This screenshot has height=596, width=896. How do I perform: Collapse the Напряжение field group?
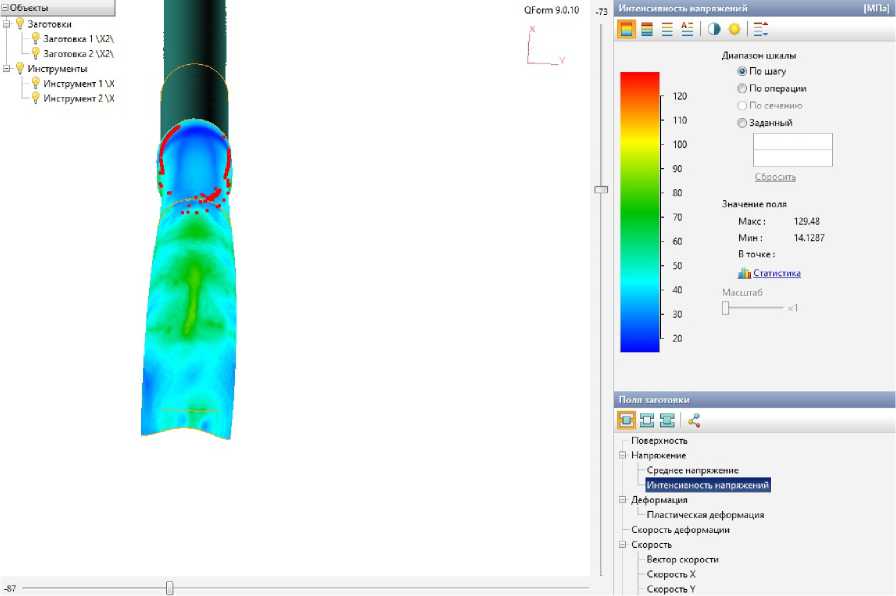[x=623, y=455]
